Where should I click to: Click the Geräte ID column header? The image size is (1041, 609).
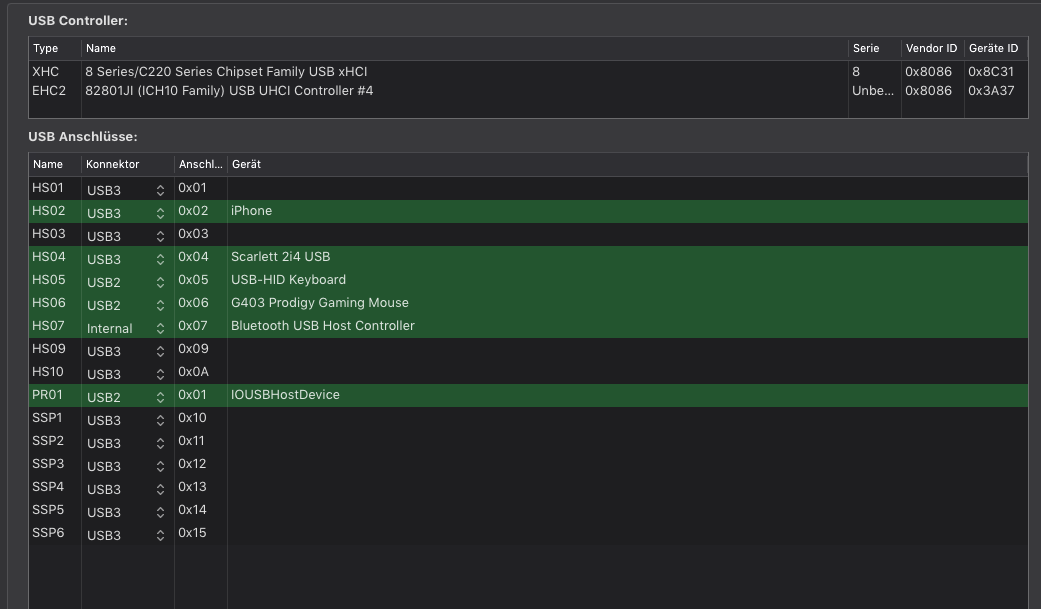point(993,48)
